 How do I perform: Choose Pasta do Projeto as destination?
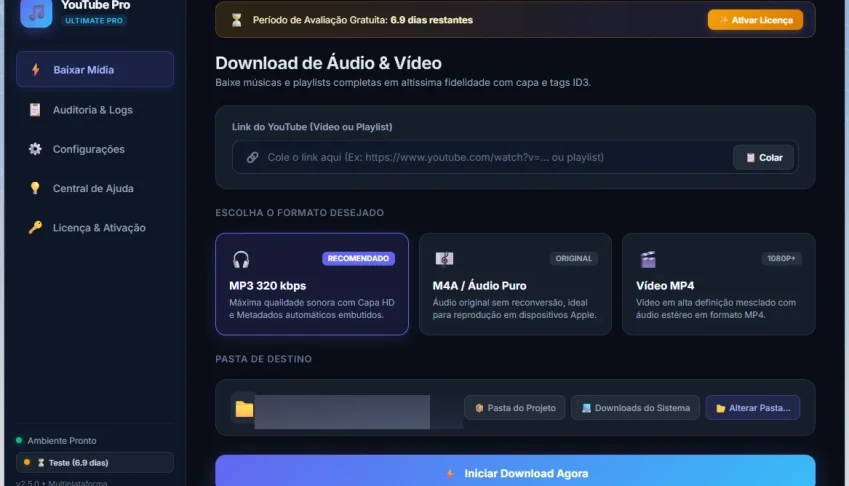515,408
